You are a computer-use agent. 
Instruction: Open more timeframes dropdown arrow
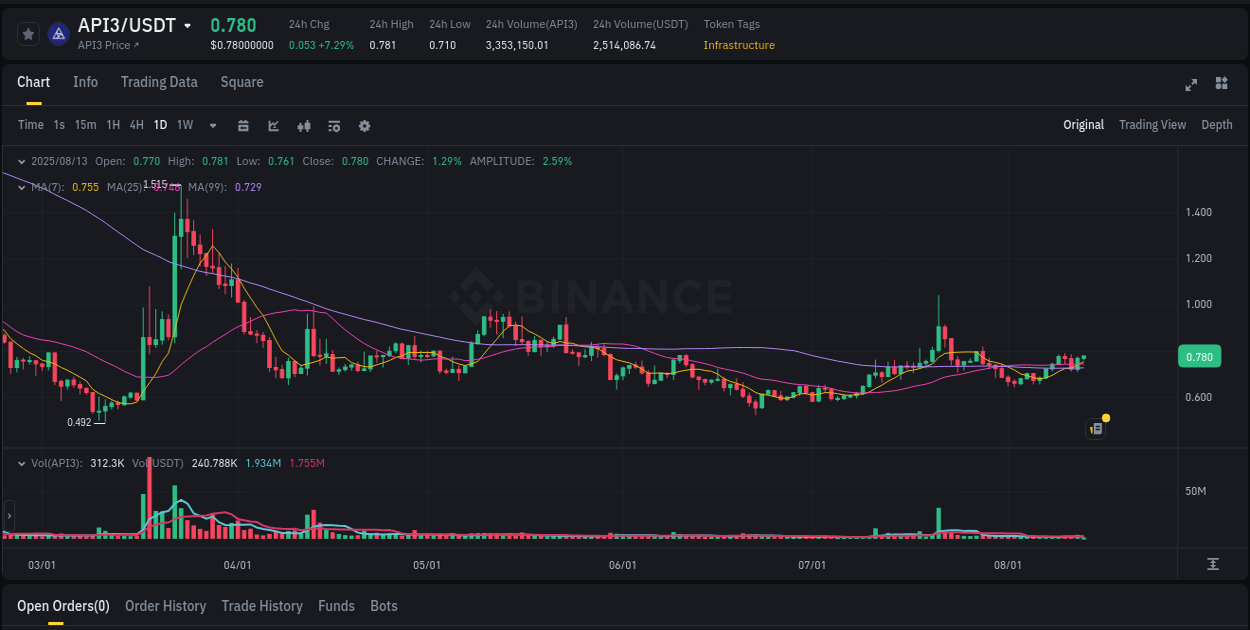pos(212,125)
